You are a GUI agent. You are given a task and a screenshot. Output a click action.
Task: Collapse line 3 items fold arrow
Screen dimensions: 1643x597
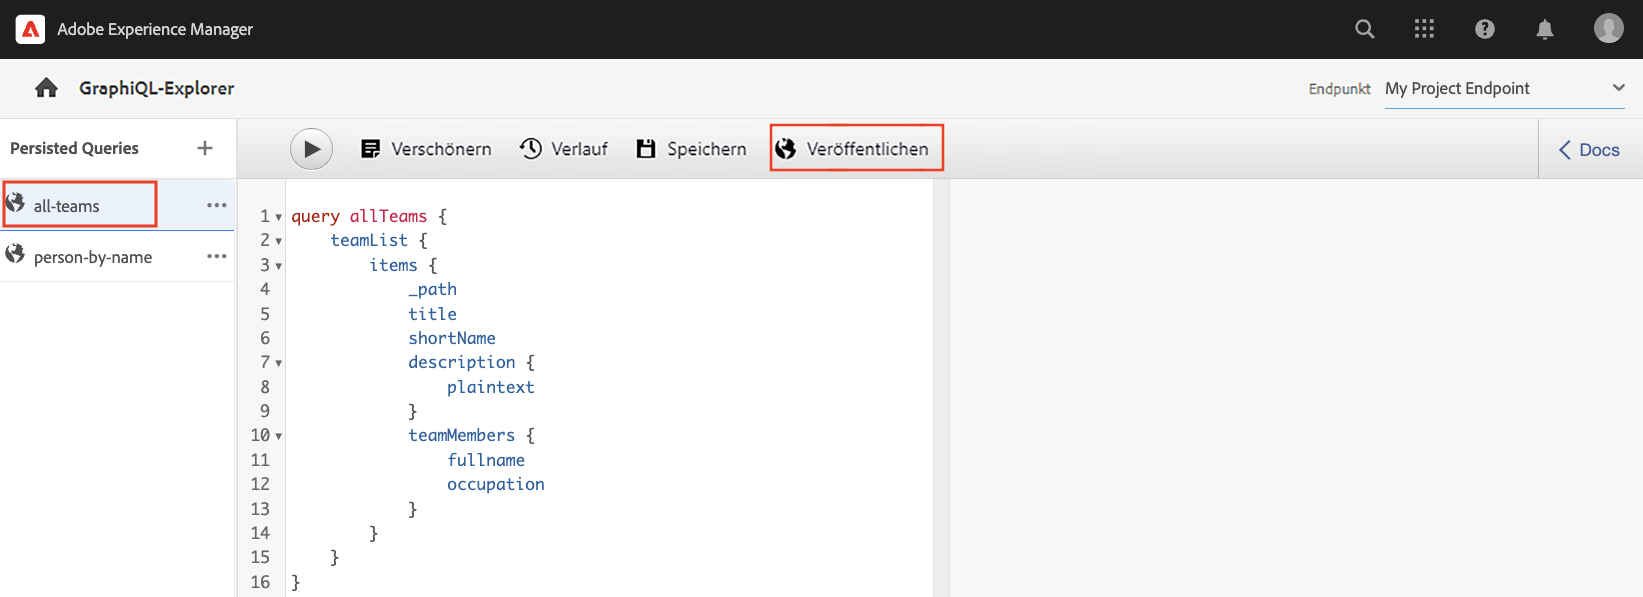tap(279, 266)
